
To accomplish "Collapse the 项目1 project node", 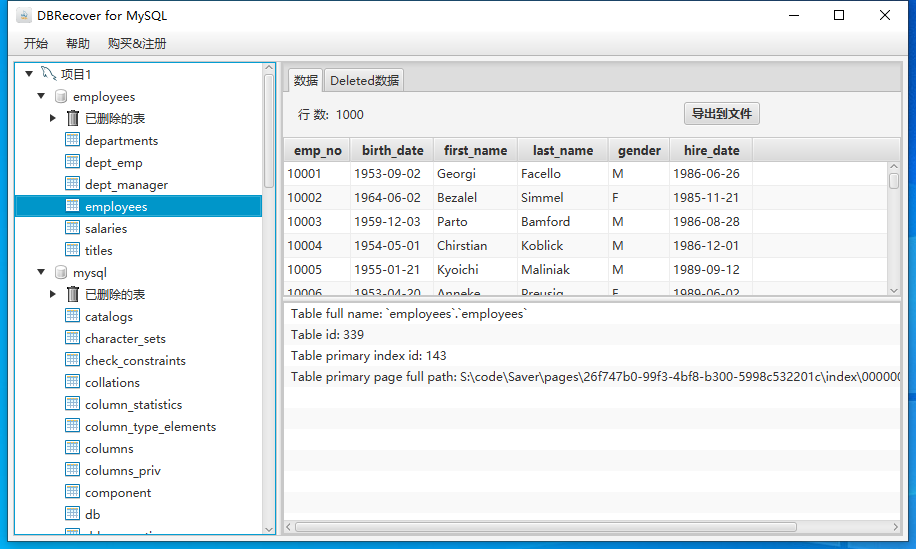I will pos(29,74).
